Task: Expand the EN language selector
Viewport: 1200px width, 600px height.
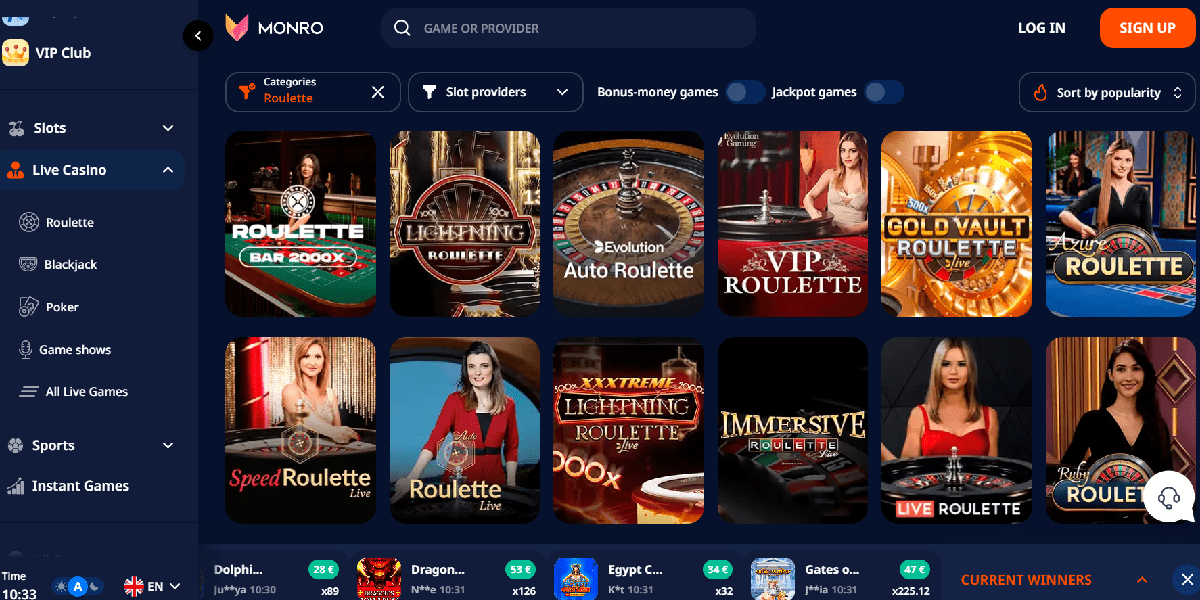Action: pos(152,586)
